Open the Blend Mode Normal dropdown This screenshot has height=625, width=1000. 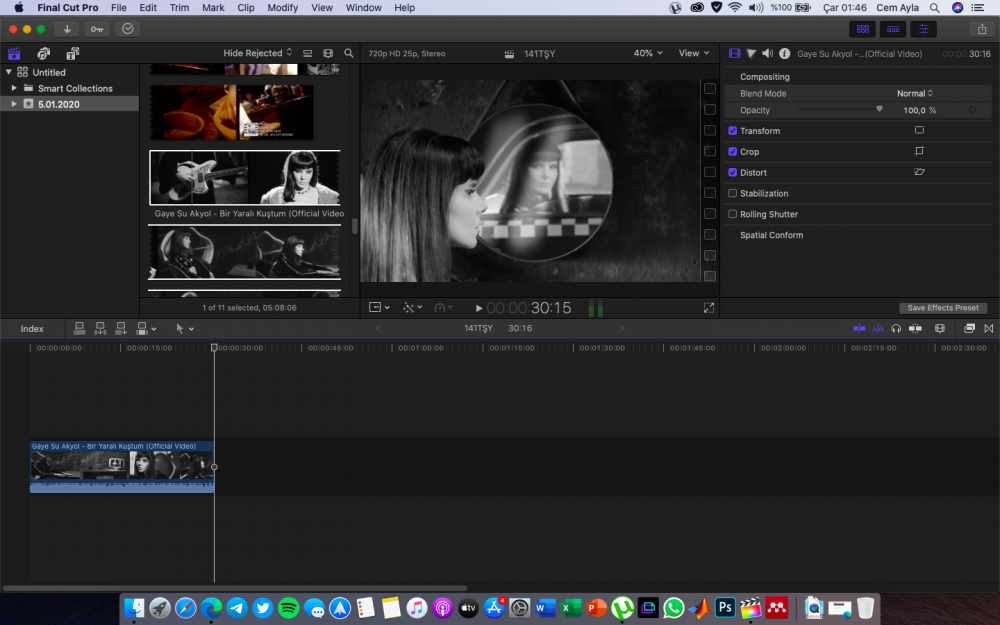click(x=914, y=94)
